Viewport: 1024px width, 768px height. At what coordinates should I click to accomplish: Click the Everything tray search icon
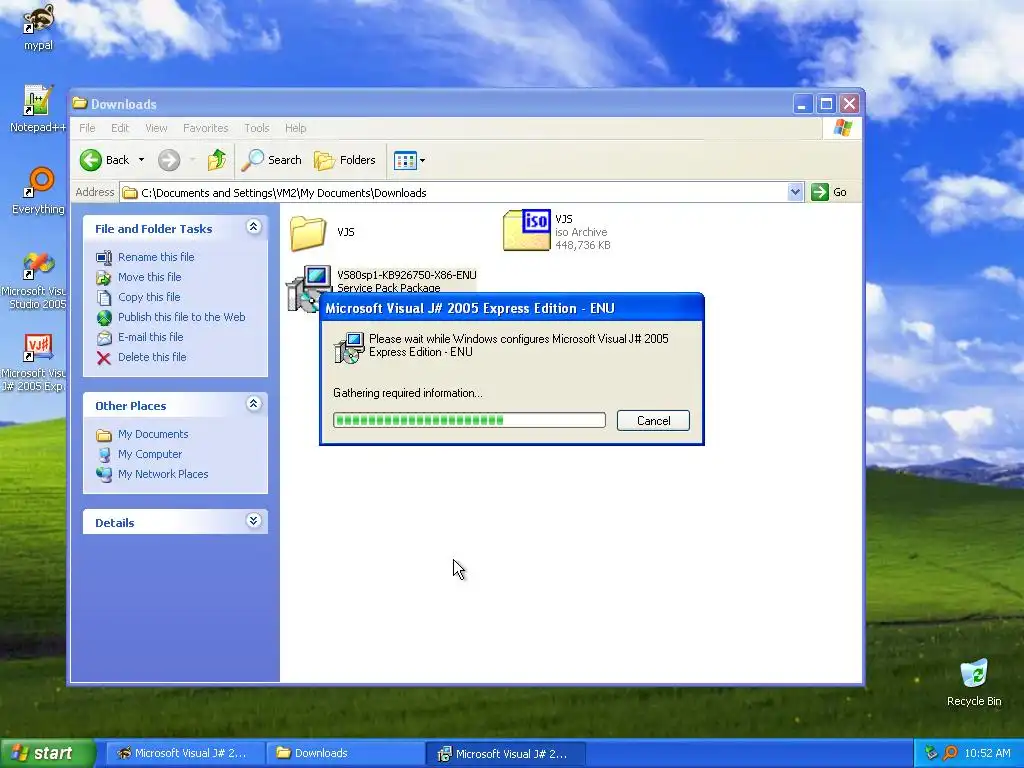coord(950,753)
